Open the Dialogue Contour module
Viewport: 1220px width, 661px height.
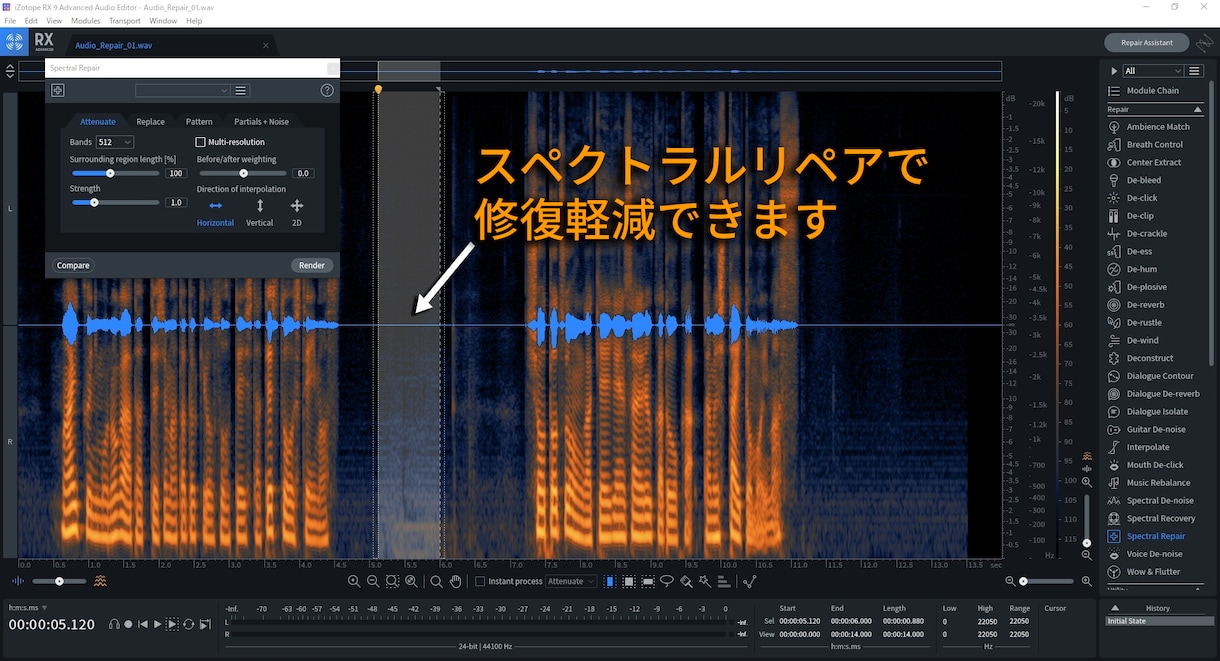(x=1155, y=376)
